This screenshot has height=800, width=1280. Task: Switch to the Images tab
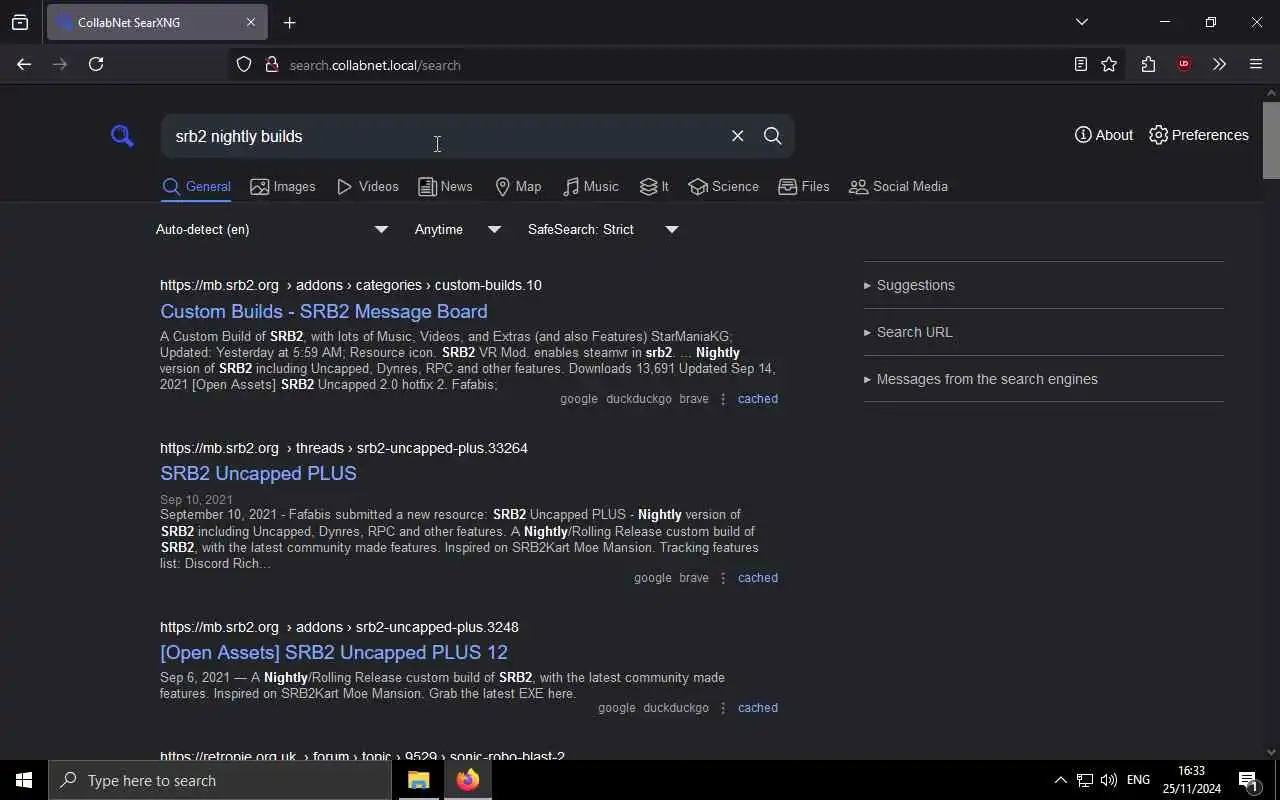(x=283, y=187)
